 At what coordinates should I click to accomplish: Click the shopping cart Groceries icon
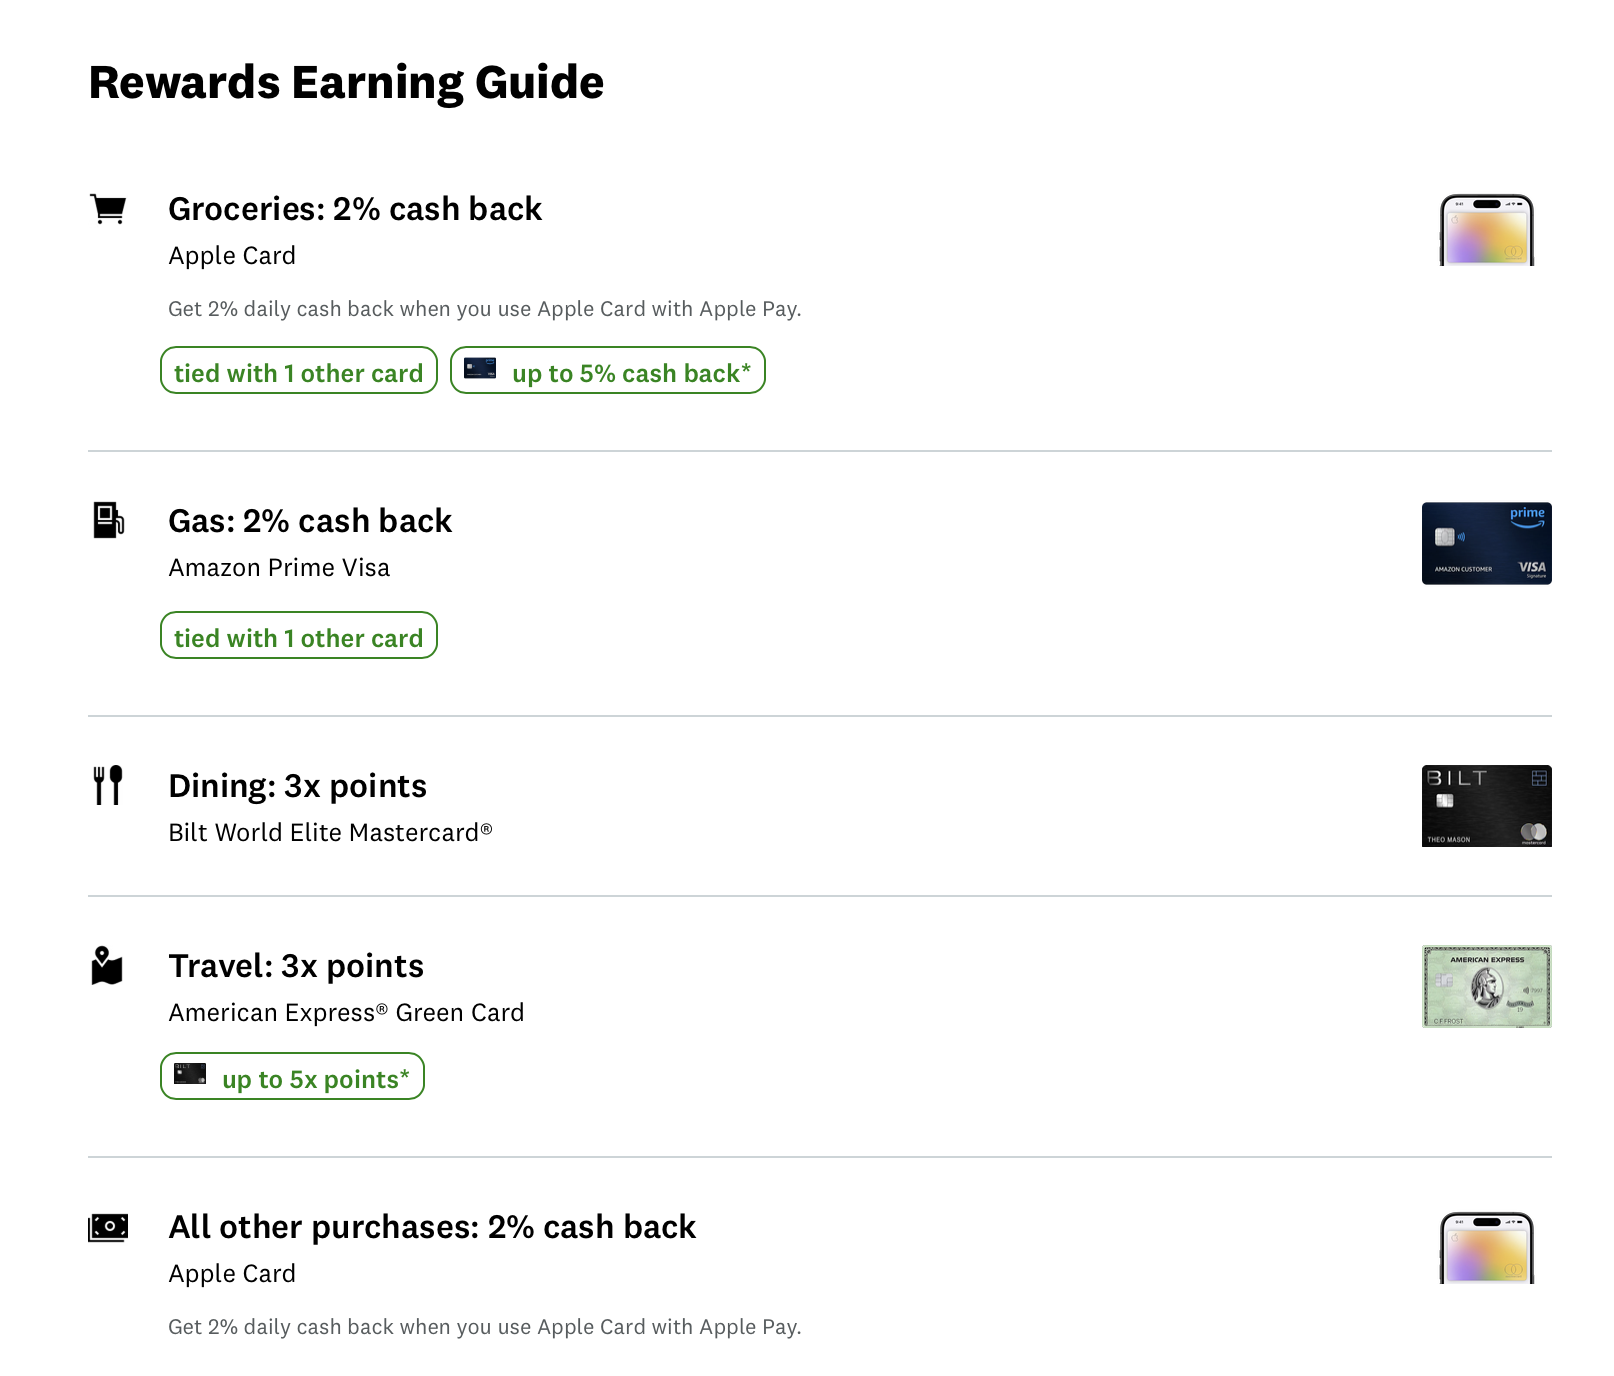[108, 209]
